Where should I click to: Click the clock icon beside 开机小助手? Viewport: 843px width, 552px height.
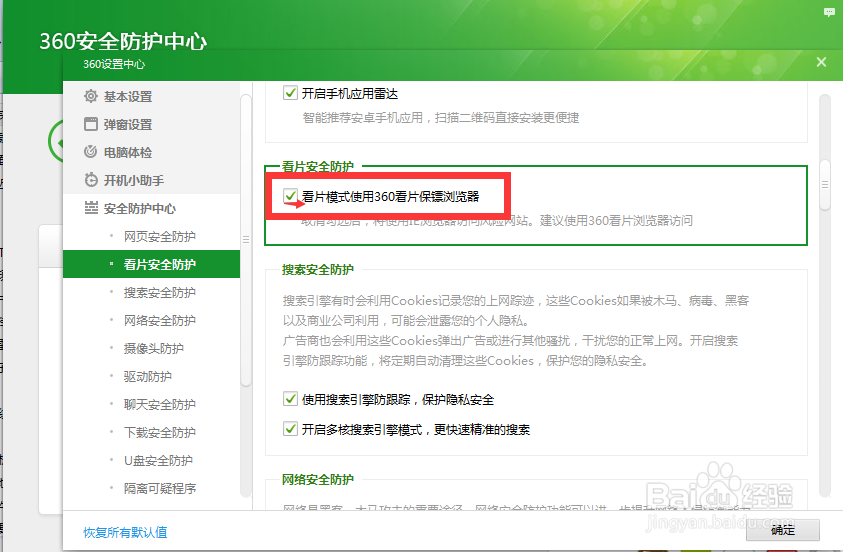pos(91,180)
